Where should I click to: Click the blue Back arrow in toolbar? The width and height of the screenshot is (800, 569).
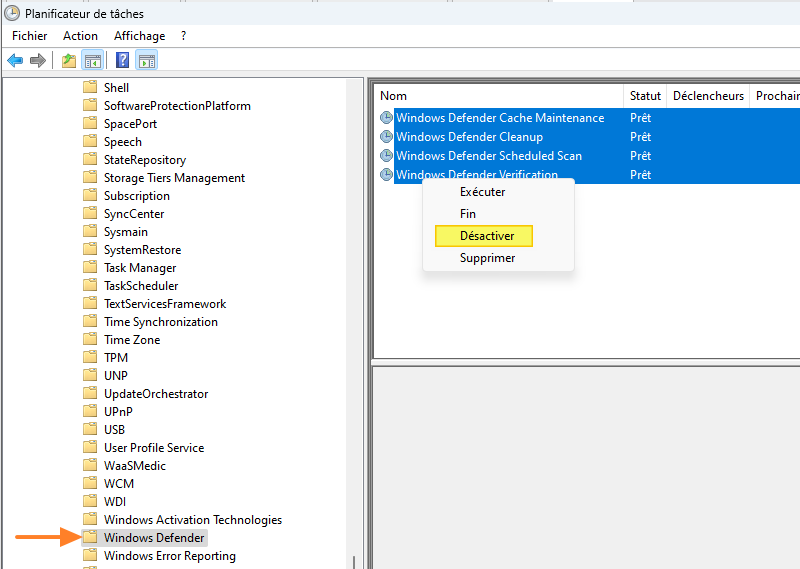point(15,61)
